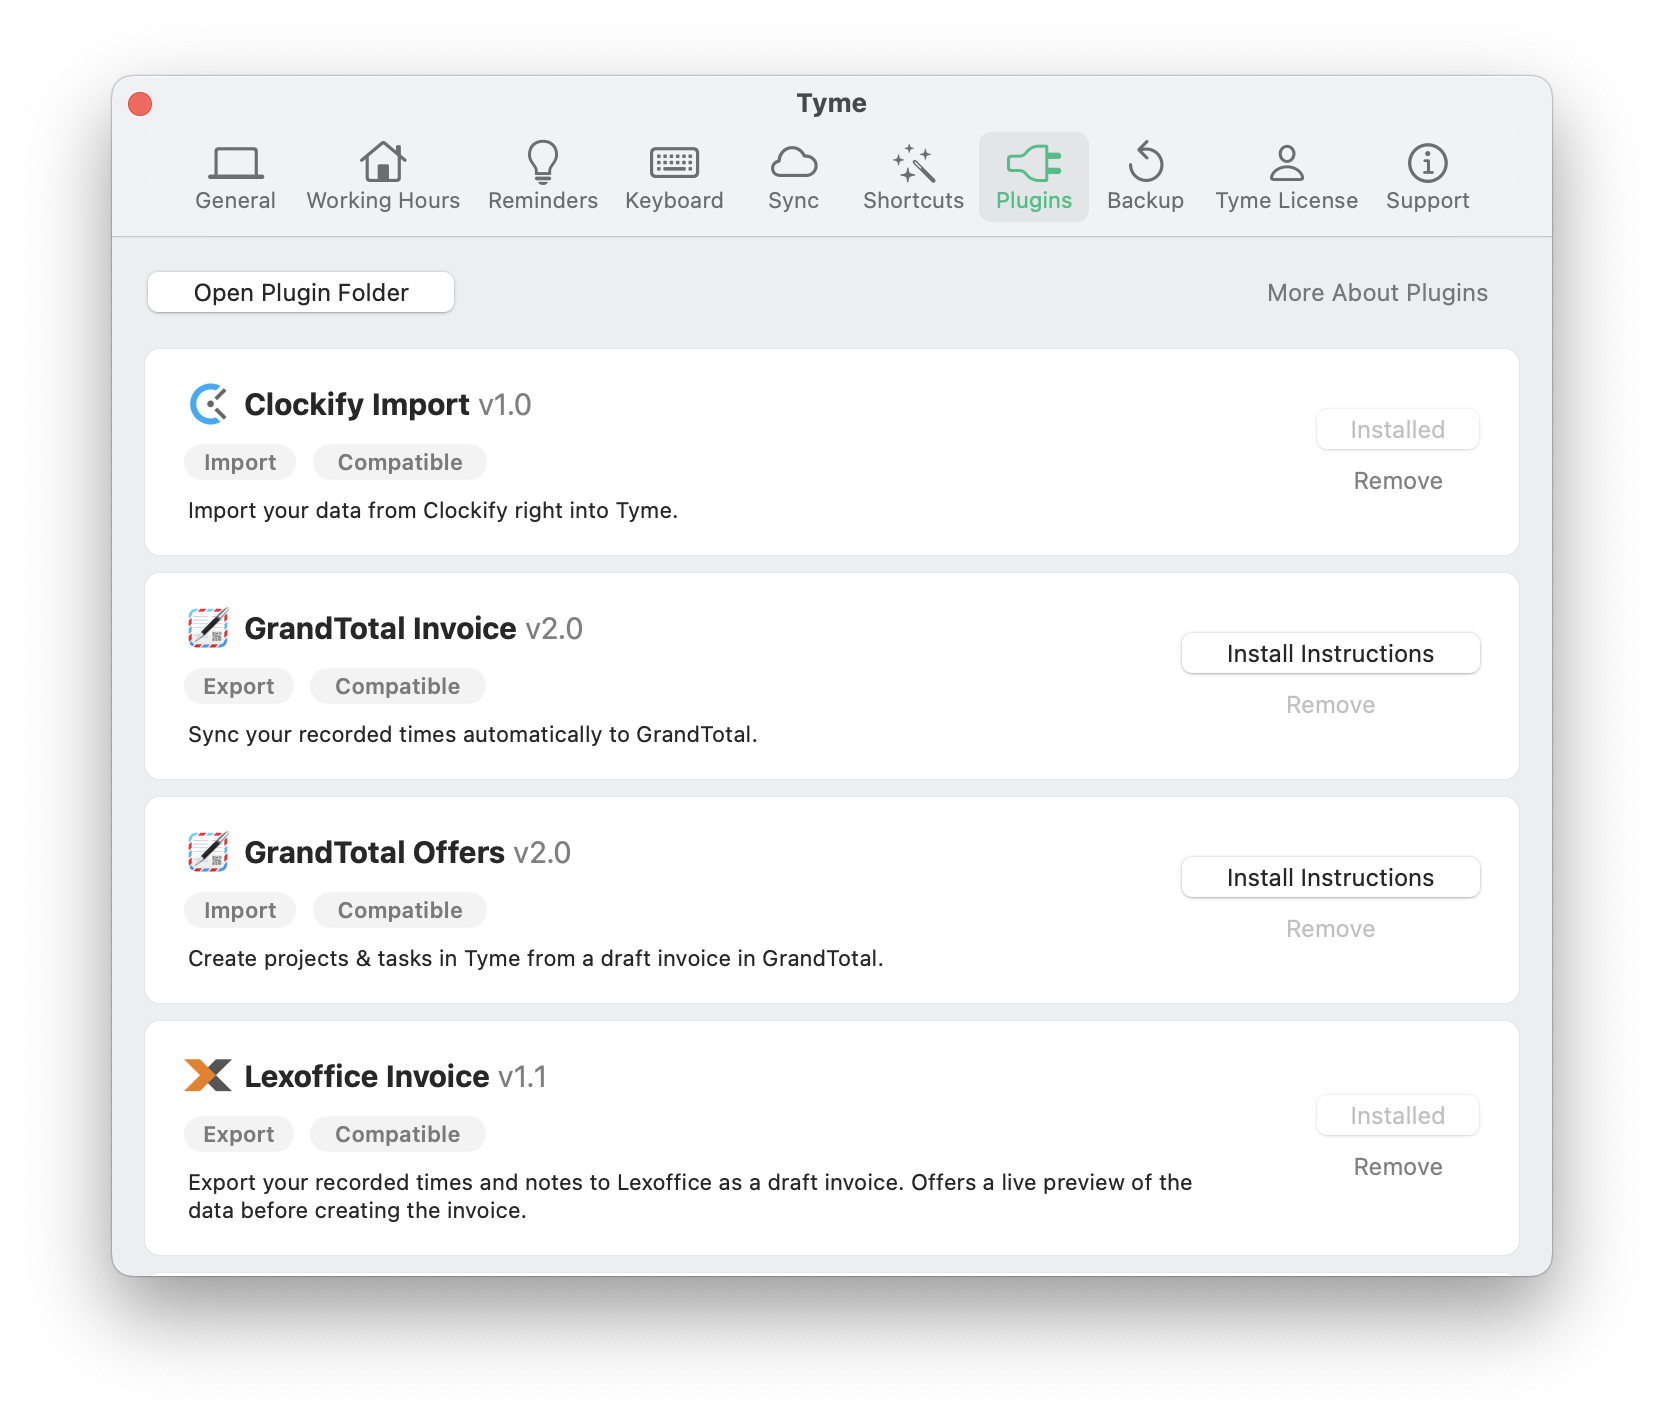Click Remove under GrandTotal Invoice
Viewport: 1664px width, 1424px height.
(x=1330, y=705)
